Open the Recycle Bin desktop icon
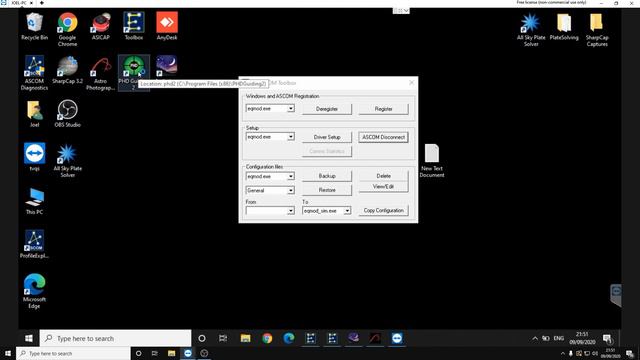Screen dimensions: 640x360 point(34,27)
